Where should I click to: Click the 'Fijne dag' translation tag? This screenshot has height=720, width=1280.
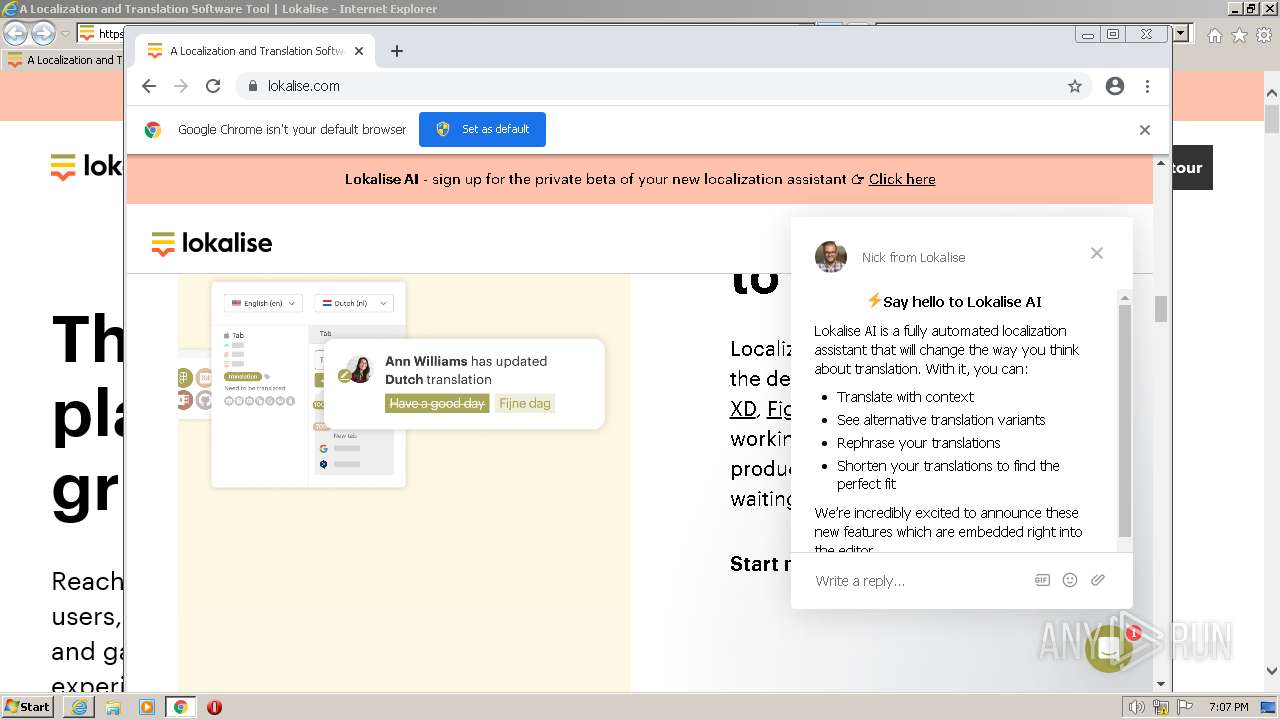pos(525,403)
